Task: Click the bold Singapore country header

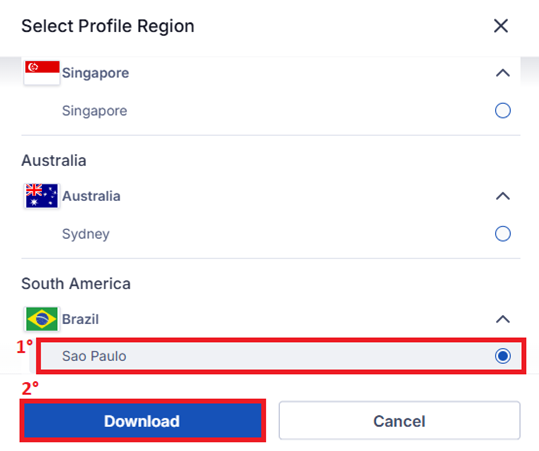Action: [x=96, y=73]
